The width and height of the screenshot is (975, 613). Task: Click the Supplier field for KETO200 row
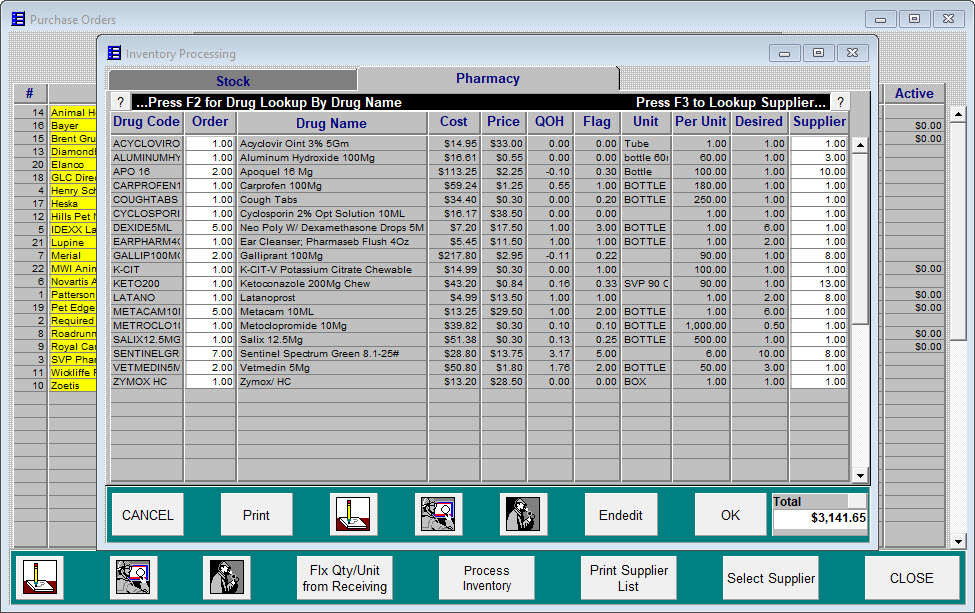(819, 283)
